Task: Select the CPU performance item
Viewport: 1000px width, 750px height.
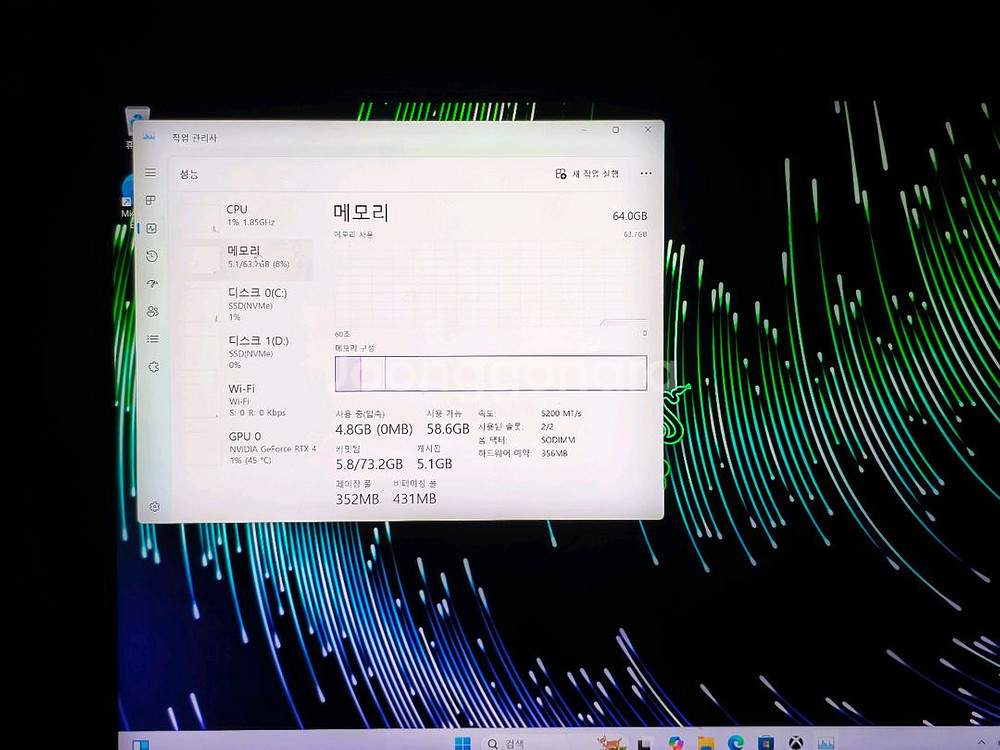Action: (246, 216)
